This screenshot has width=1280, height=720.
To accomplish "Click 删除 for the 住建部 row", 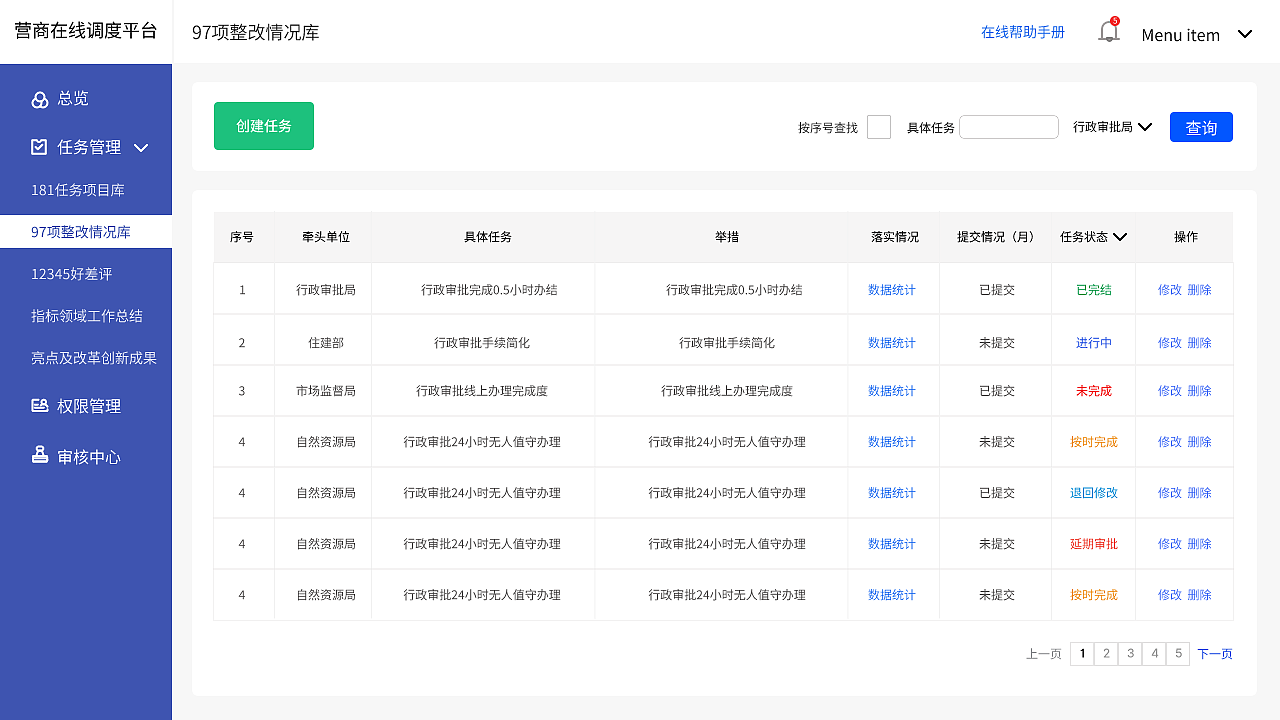I will point(1199,343).
